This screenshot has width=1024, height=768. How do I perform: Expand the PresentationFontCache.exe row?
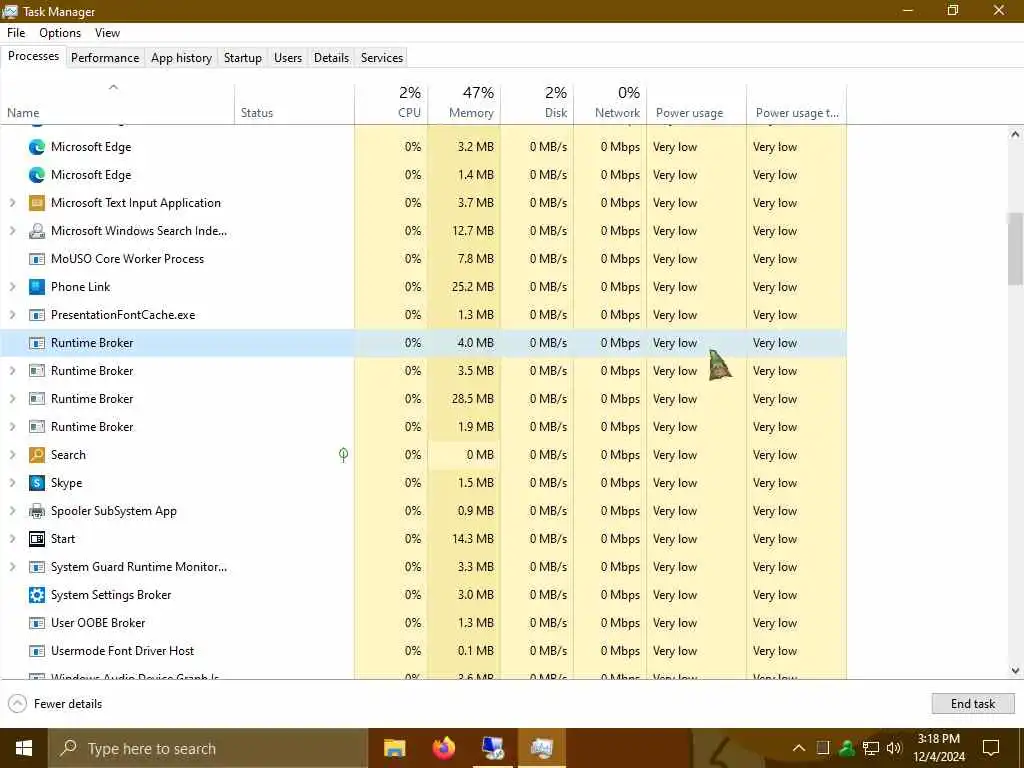coord(12,315)
